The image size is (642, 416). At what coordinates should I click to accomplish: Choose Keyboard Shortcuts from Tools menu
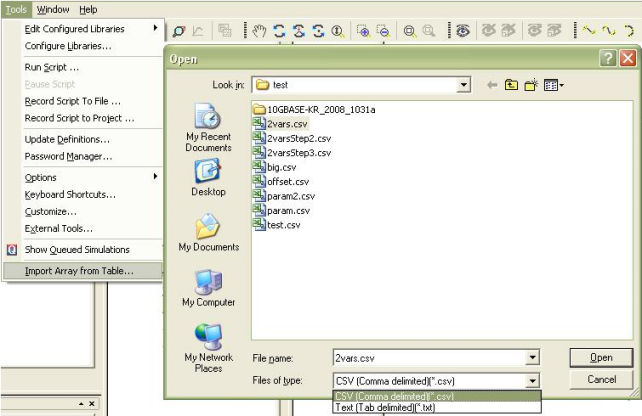70,194
